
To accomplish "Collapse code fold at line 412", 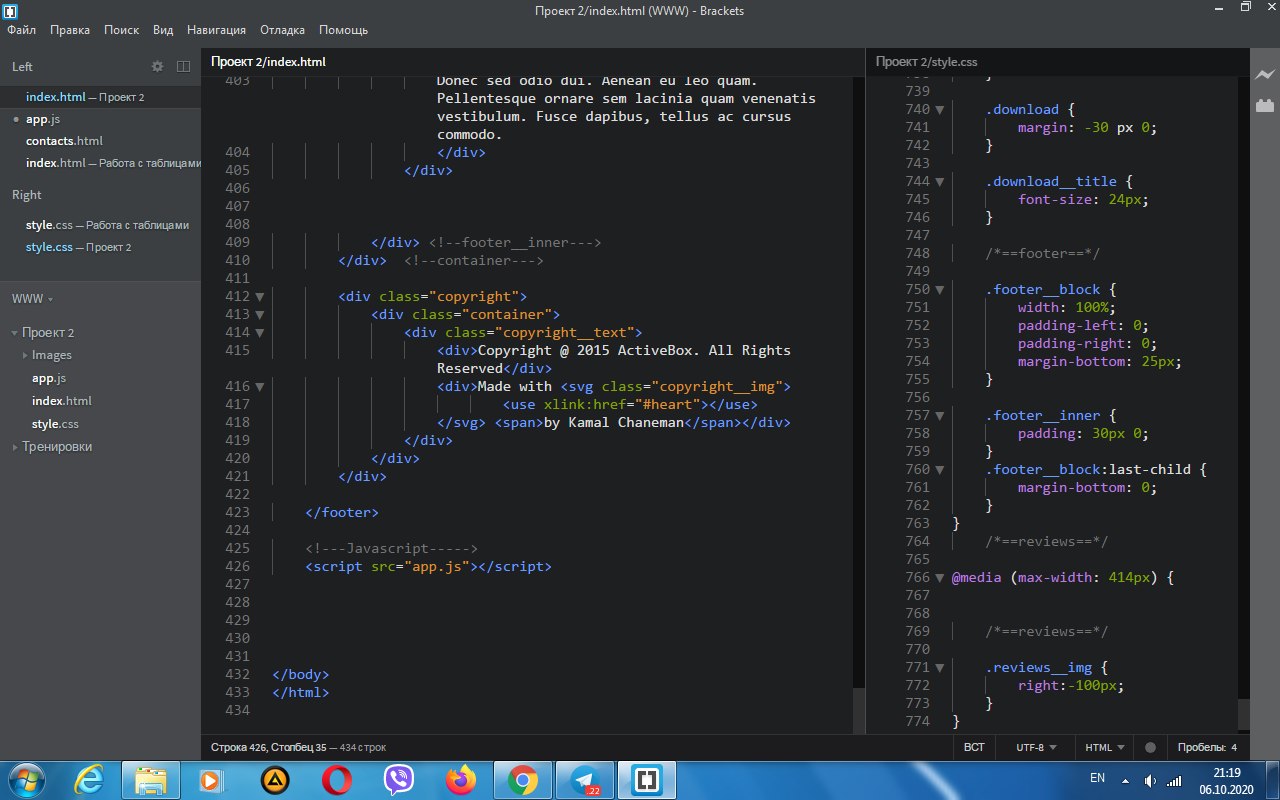I will pos(260,297).
